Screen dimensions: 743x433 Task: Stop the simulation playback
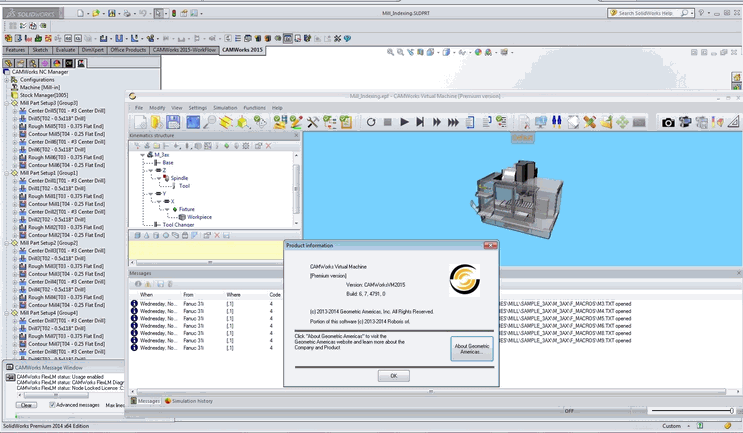pos(388,122)
